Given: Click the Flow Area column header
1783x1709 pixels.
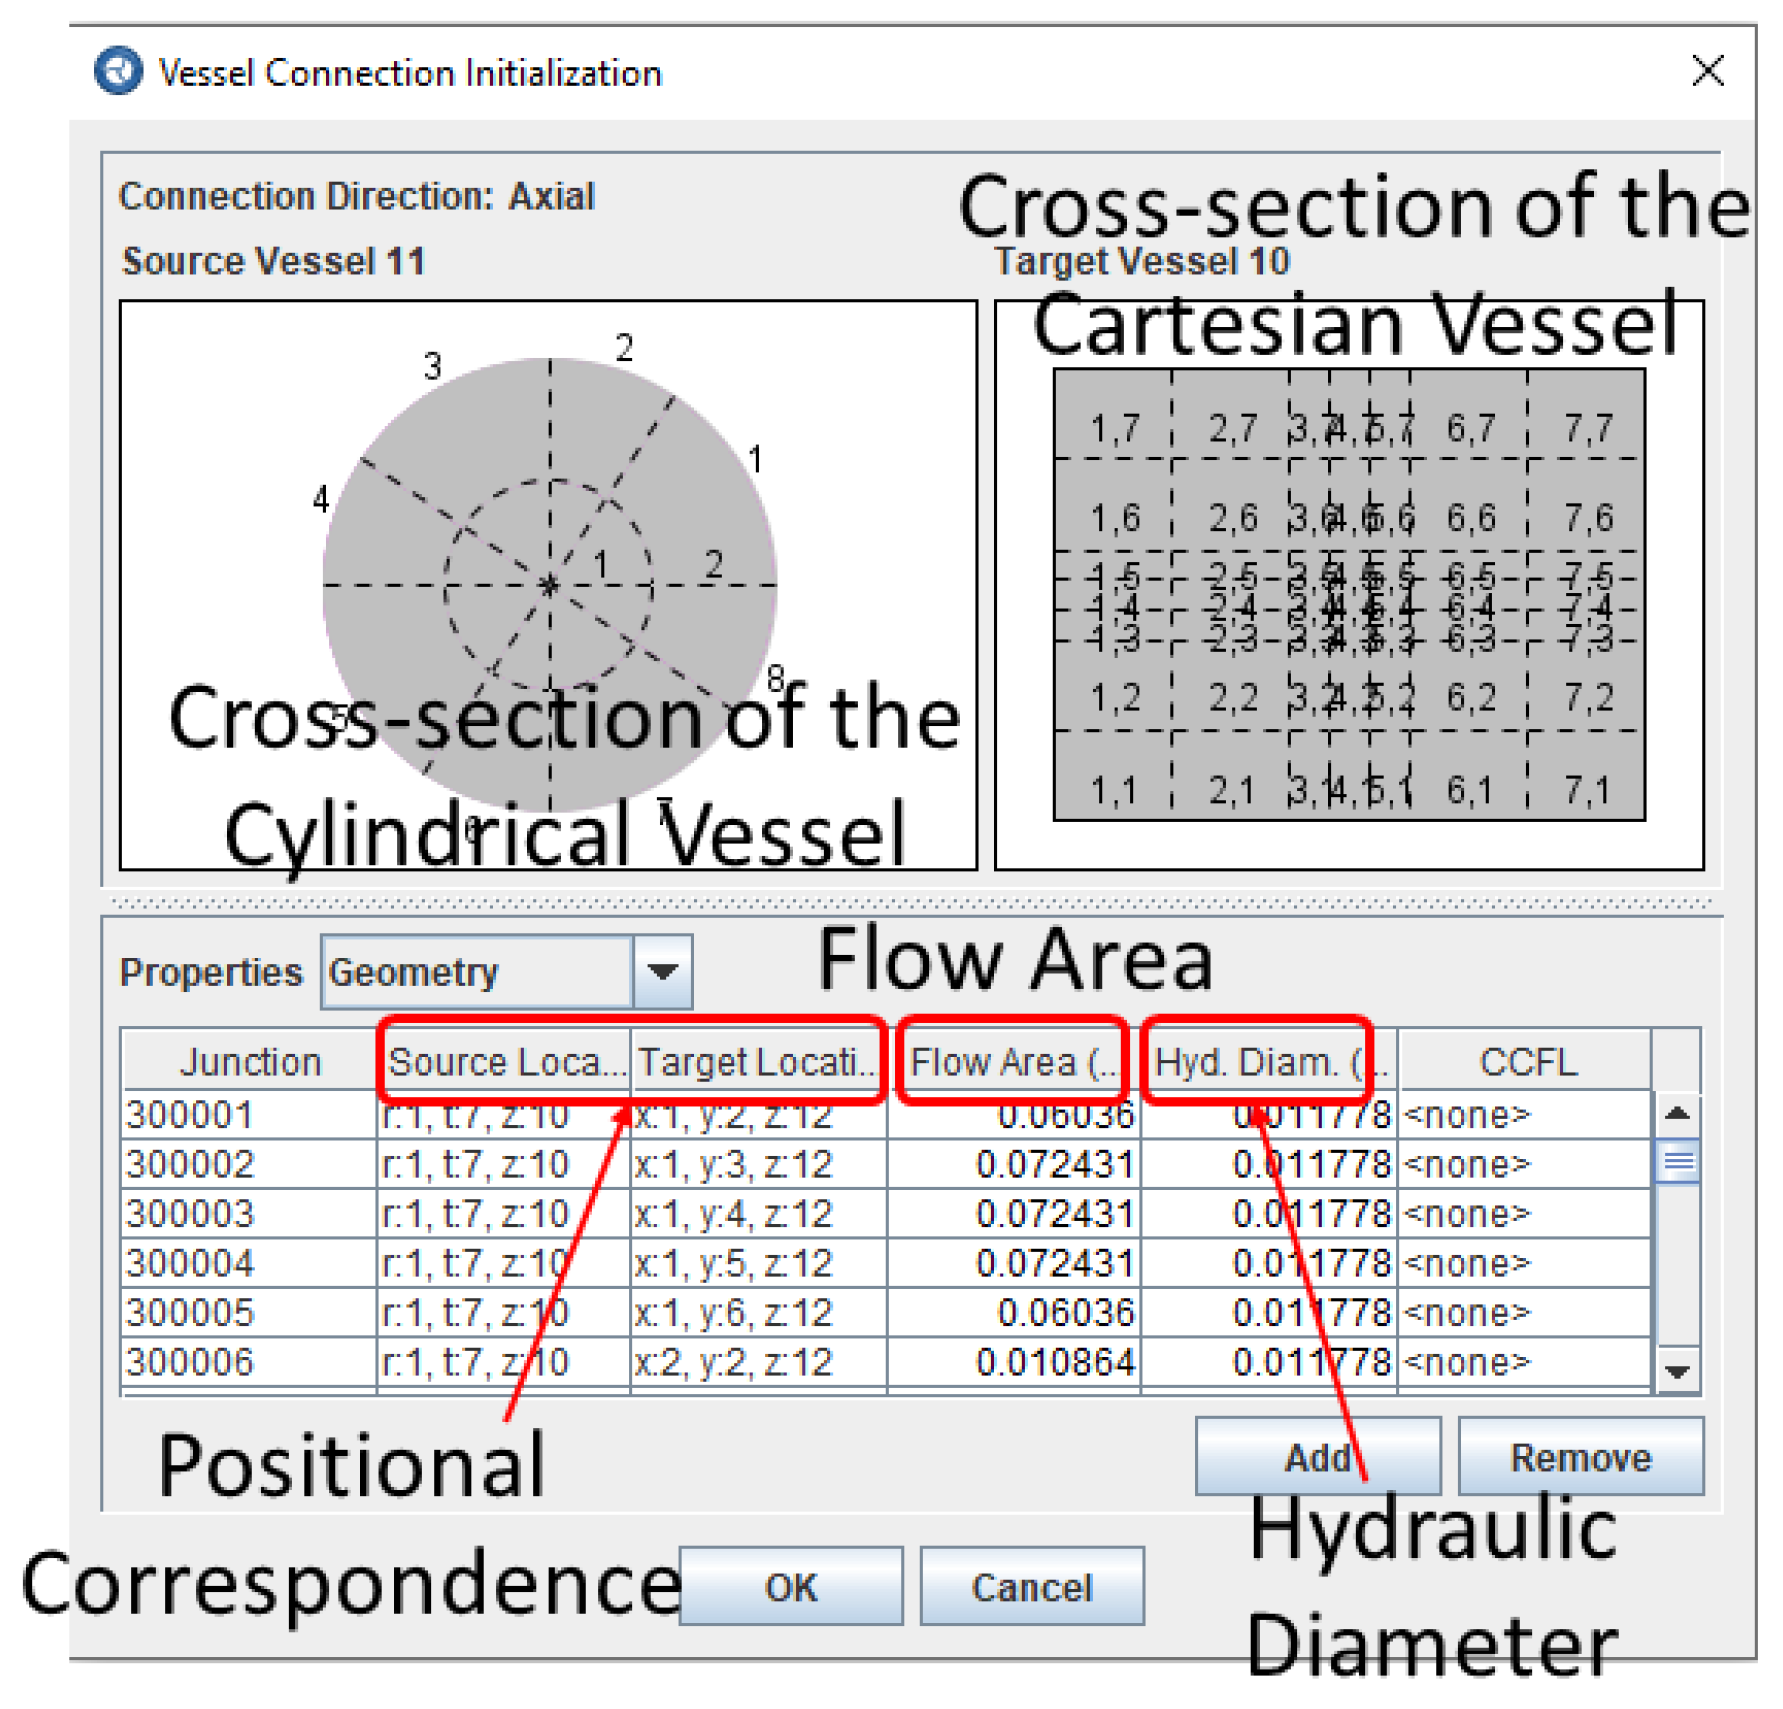Looking at the screenshot, I should coord(1012,1061).
